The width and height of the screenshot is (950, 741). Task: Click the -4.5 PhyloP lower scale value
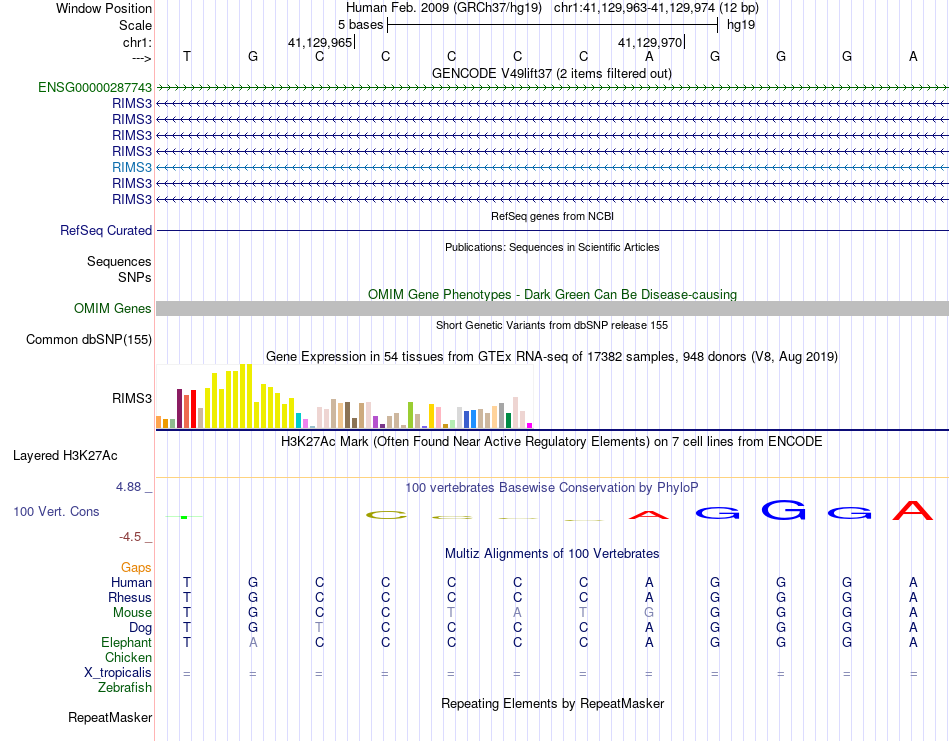pyautogui.click(x=130, y=537)
